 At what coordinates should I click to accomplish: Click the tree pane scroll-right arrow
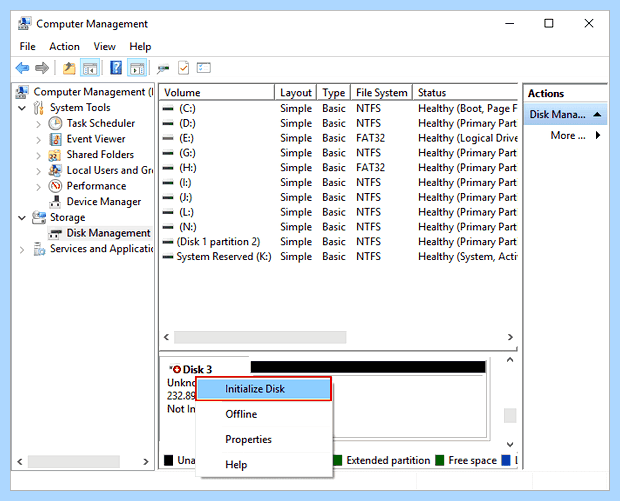tap(146, 461)
